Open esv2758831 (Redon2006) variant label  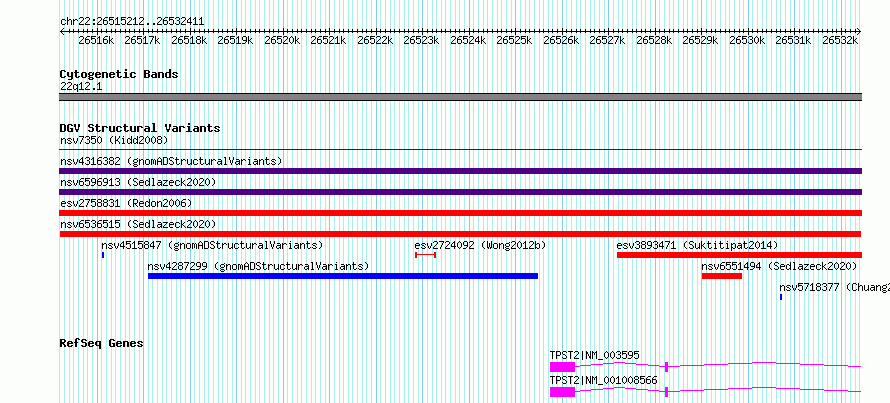pos(126,203)
